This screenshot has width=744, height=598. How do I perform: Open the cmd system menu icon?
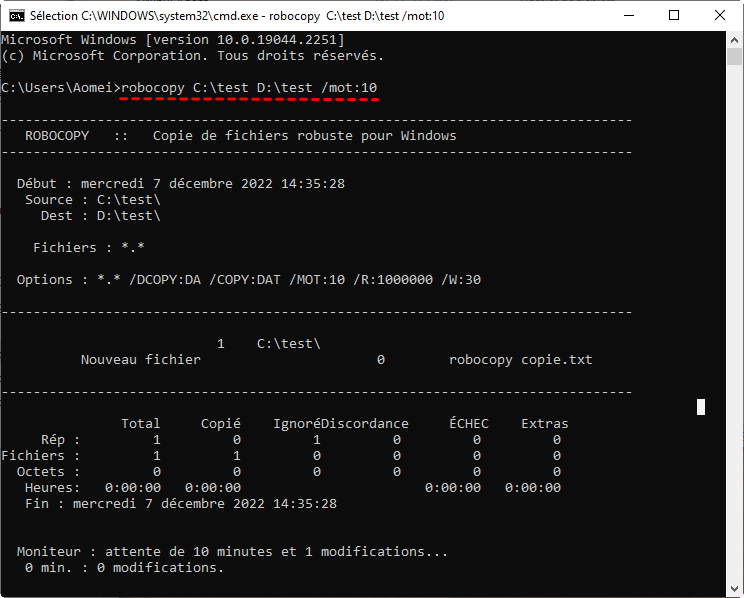[x=17, y=16]
